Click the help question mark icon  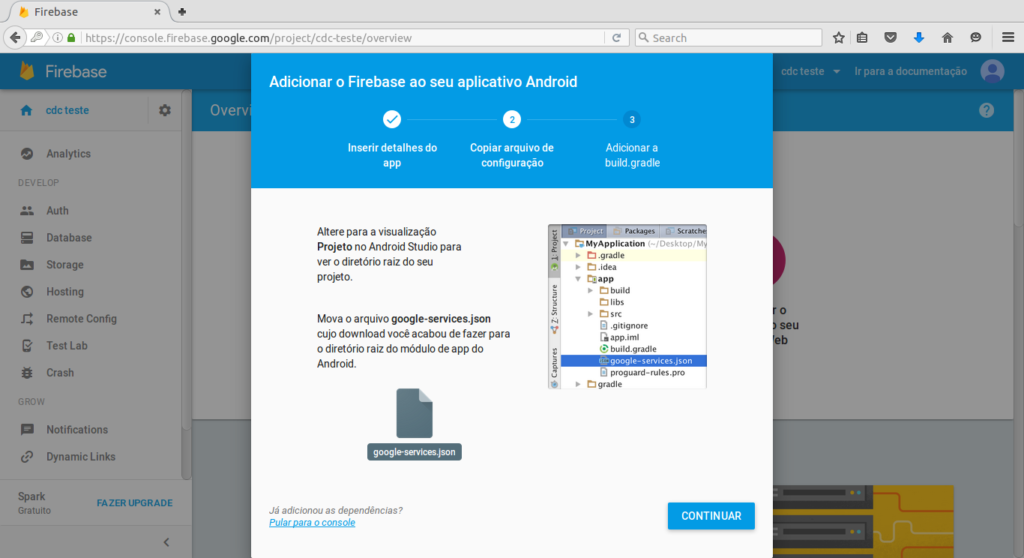[986, 110]
